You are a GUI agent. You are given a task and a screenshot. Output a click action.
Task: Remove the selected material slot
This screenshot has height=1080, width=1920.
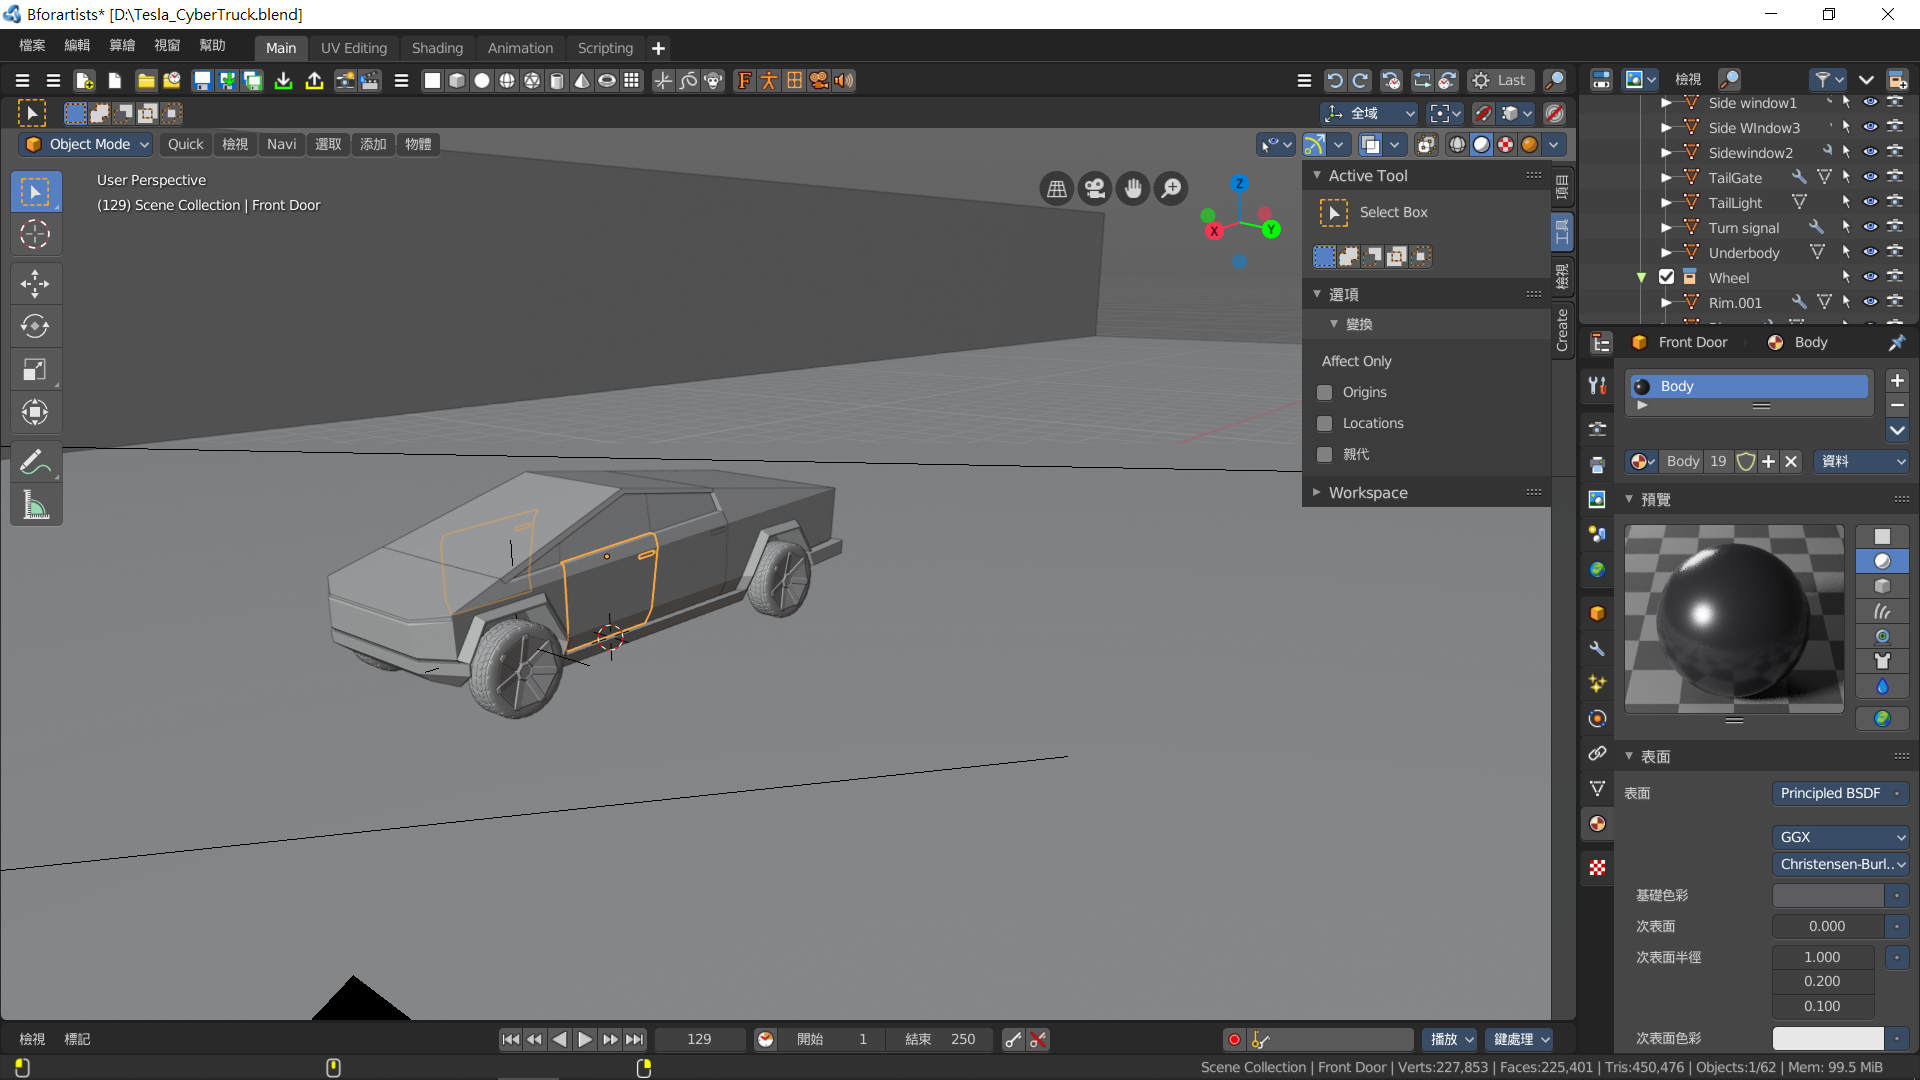[1897, 405]
